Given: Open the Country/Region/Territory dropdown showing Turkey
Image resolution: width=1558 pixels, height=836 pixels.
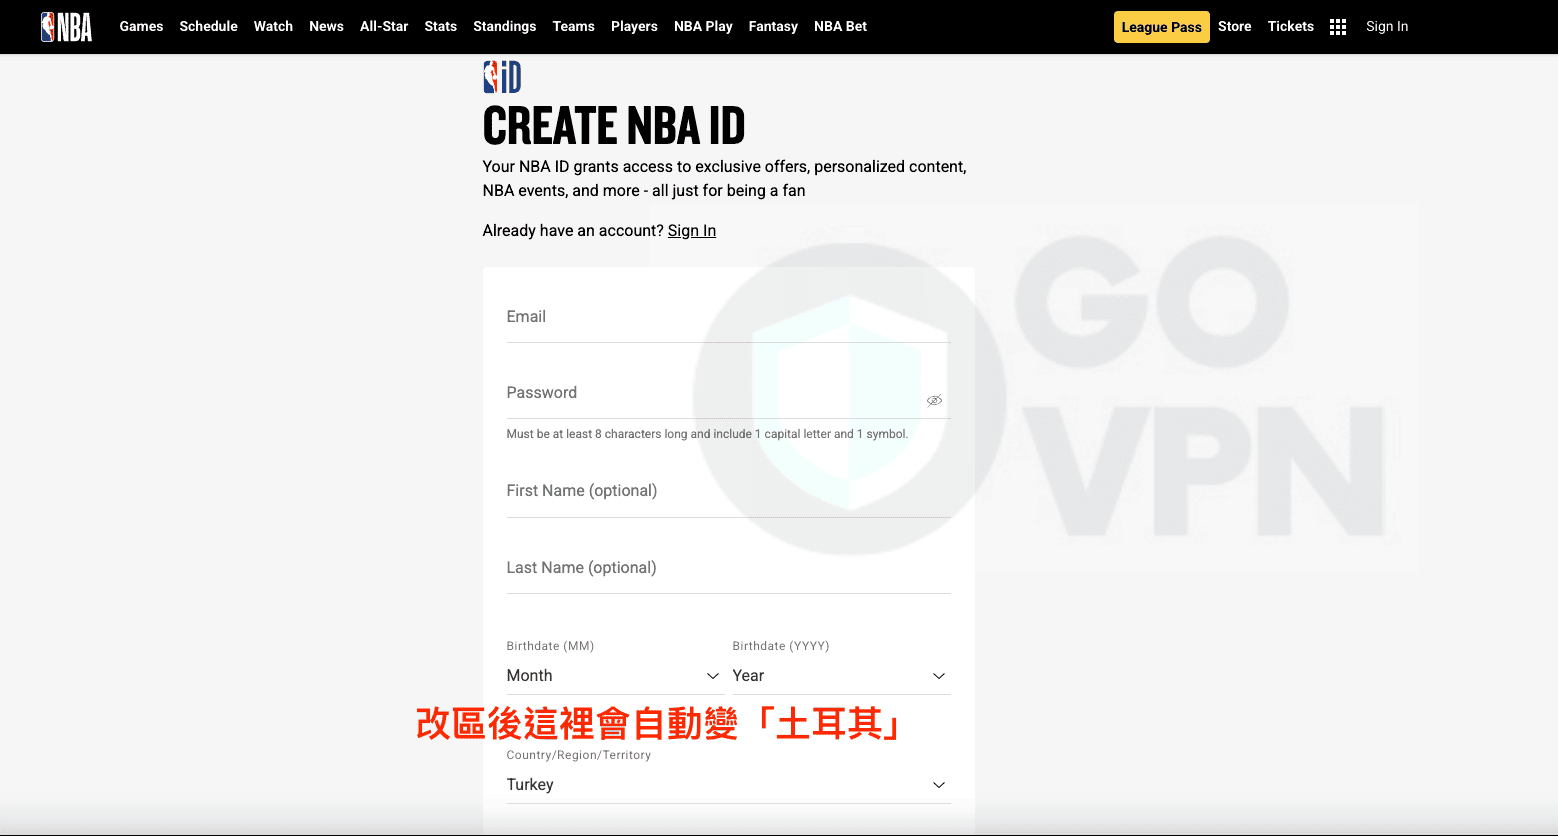Looking at the screenshot, I should 728,785.
